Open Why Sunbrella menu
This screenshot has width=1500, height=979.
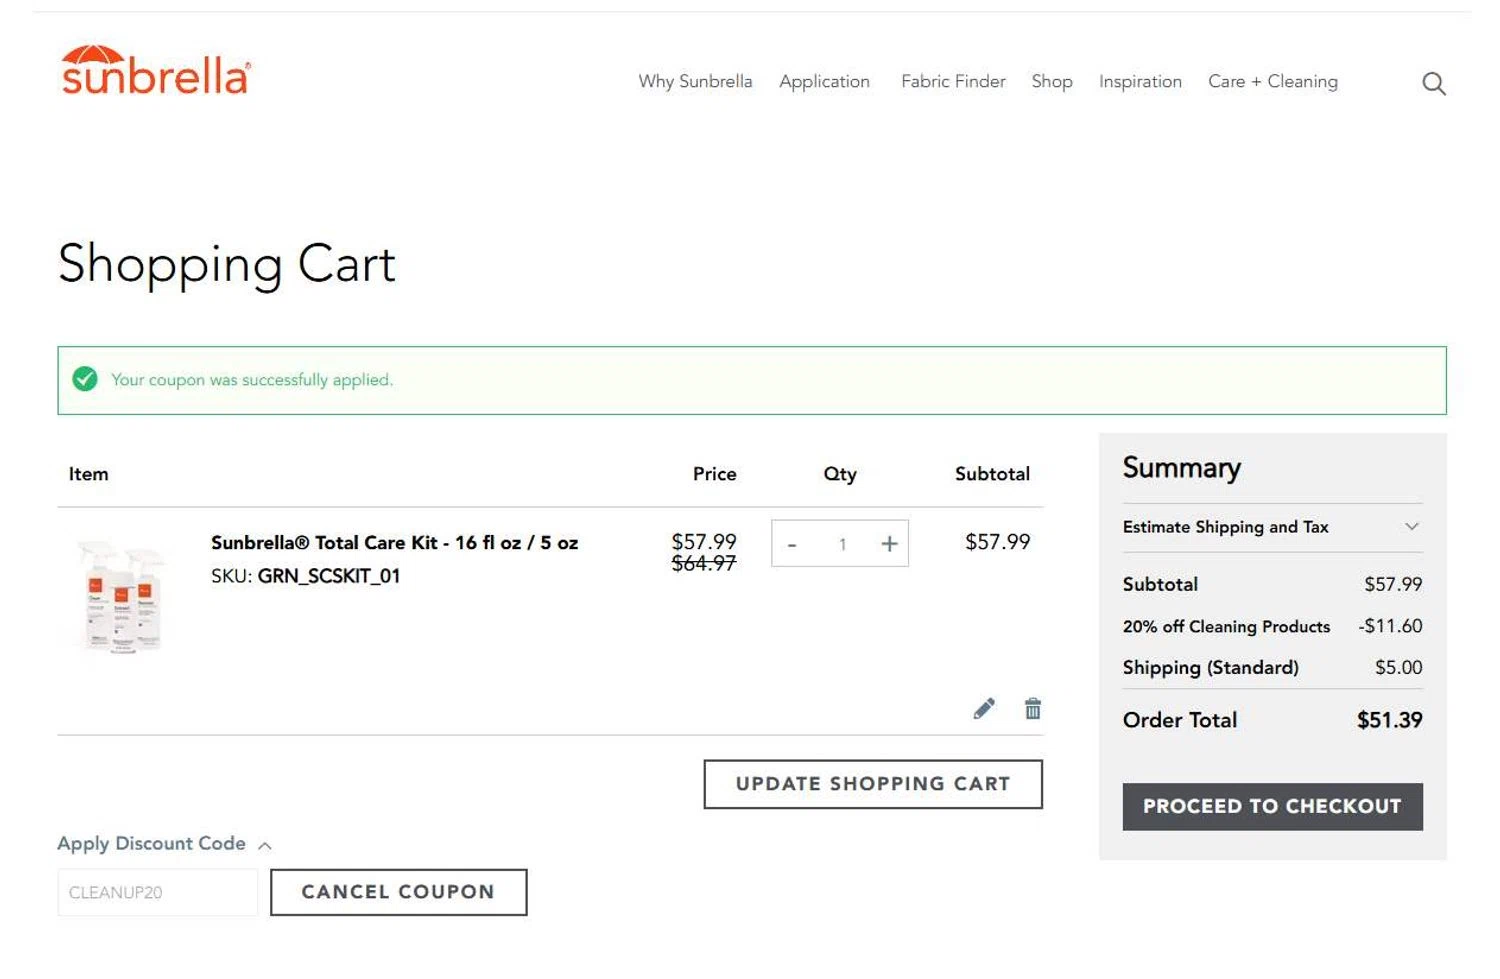pyautogui.click(x=695, y=81)
